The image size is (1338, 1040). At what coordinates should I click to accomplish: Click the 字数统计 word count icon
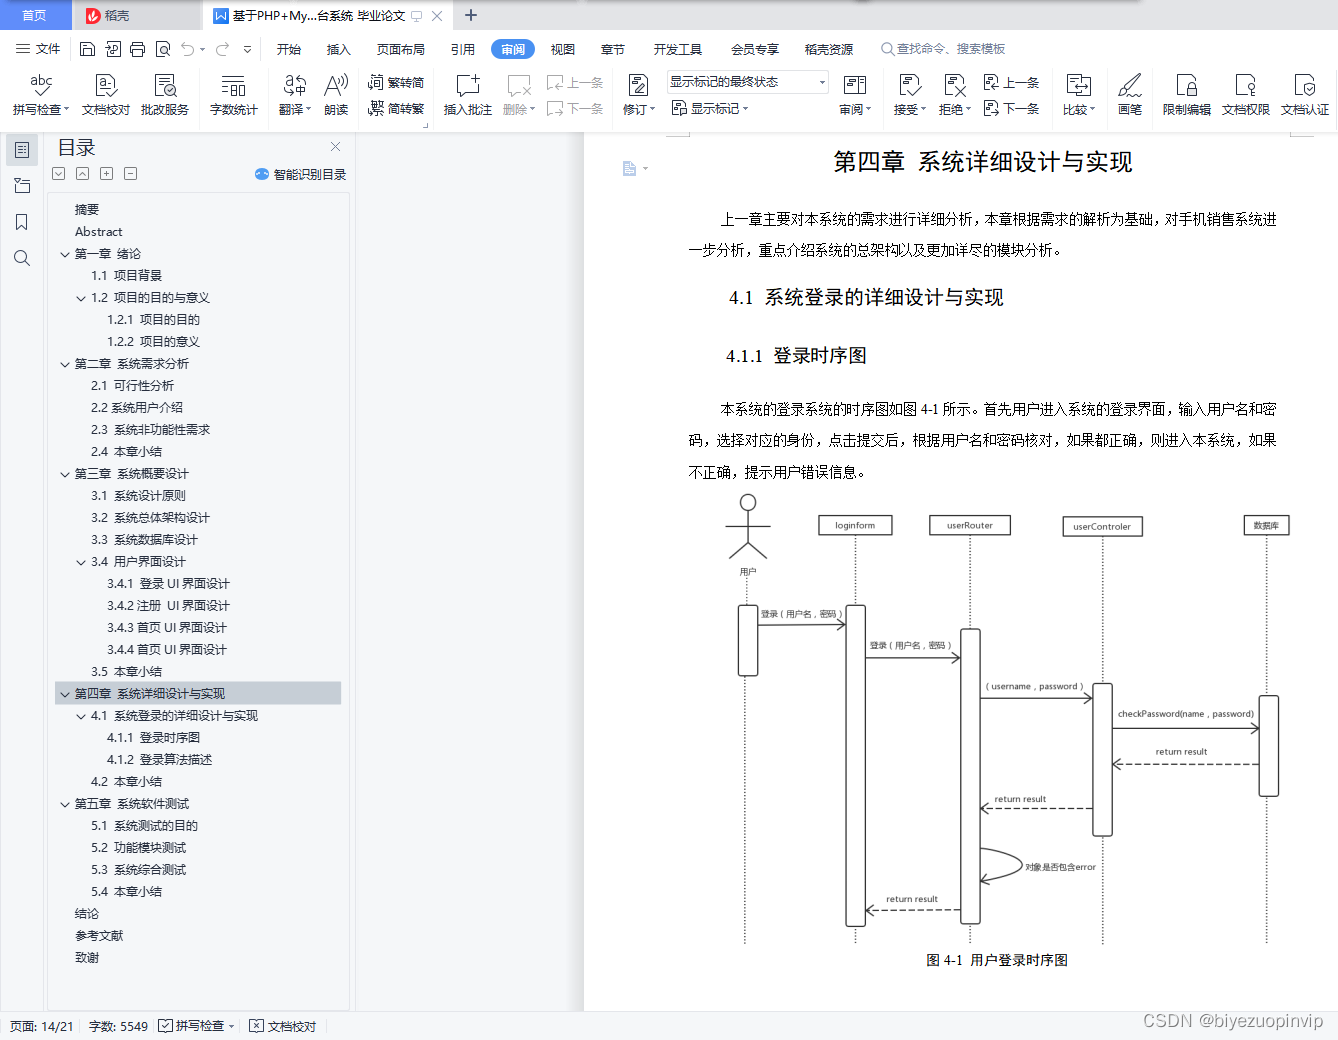[233, 95]
